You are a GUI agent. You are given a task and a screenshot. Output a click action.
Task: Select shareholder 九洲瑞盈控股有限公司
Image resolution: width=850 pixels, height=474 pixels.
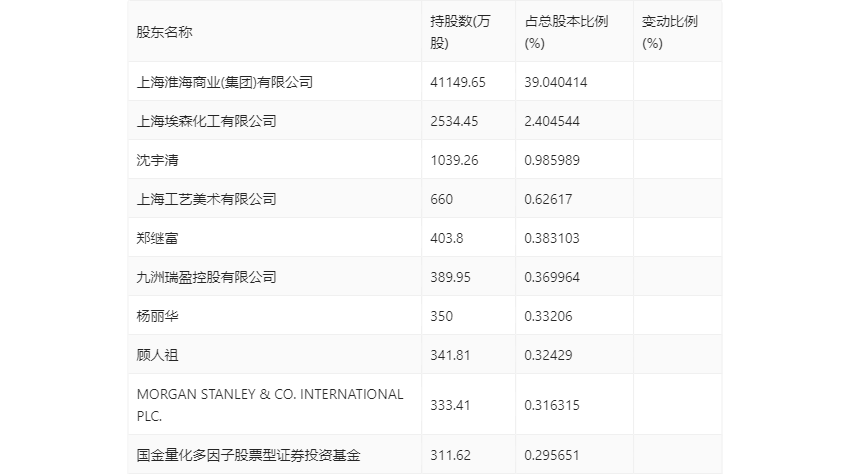206,277
